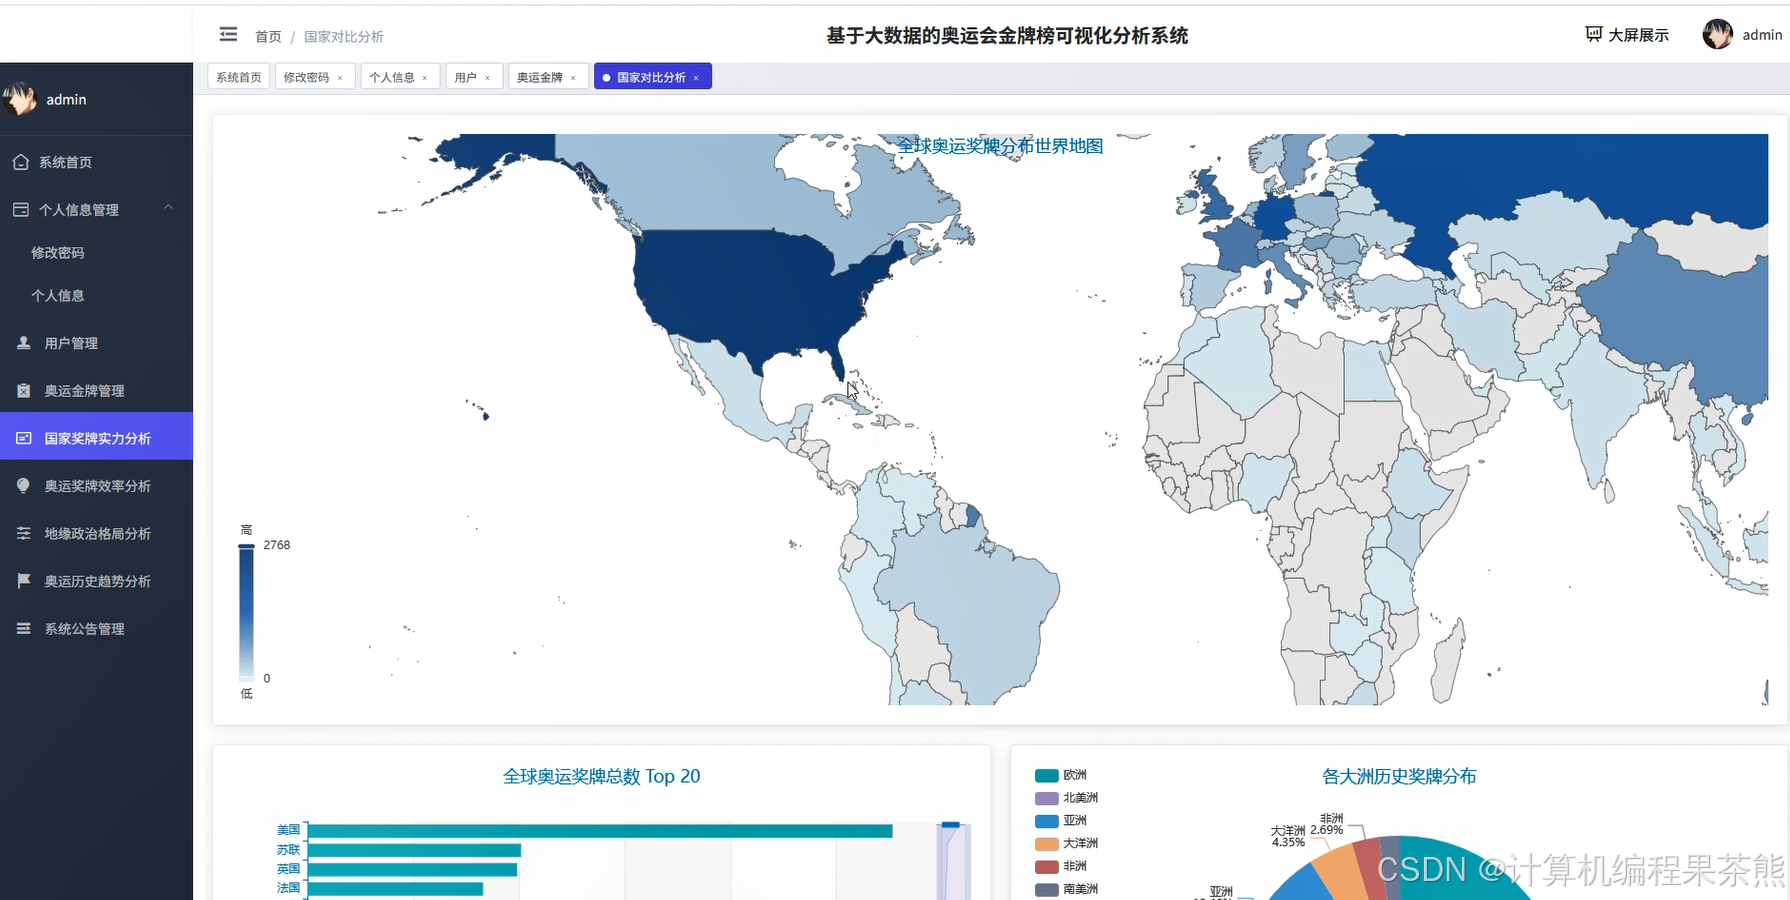This screenshot has height=900, width=1790.
Task: Open 系统首页 via its home icon in the sidebar
Action: coord(21,162)
